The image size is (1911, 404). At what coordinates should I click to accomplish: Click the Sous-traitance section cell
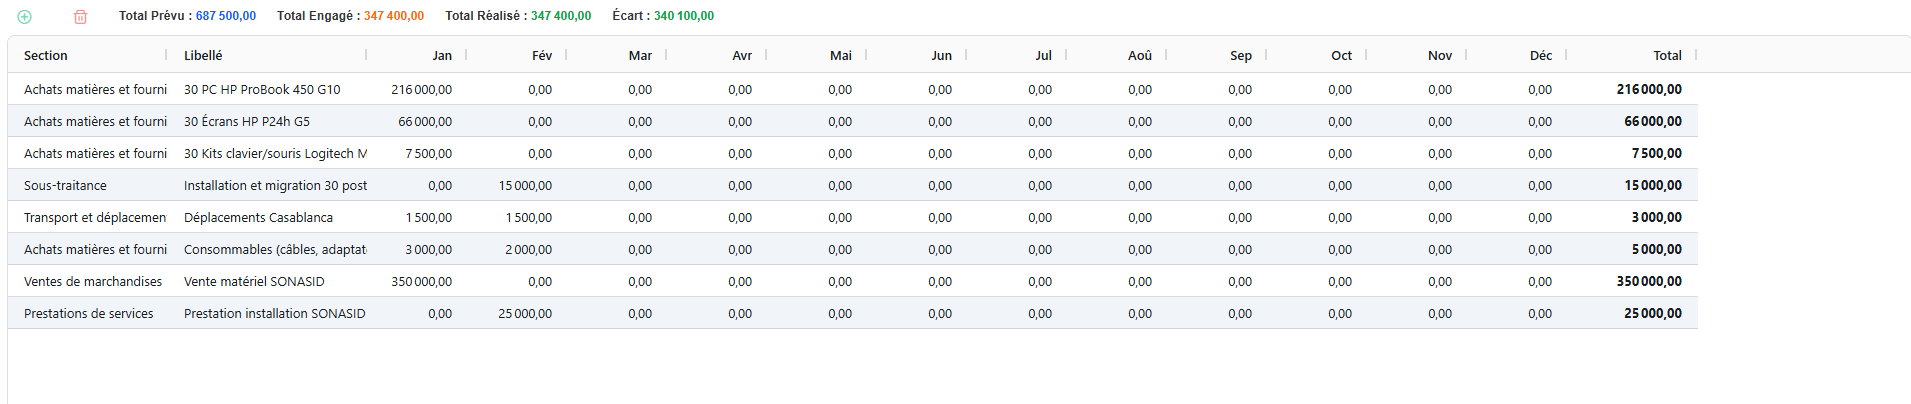coord(65,186)
